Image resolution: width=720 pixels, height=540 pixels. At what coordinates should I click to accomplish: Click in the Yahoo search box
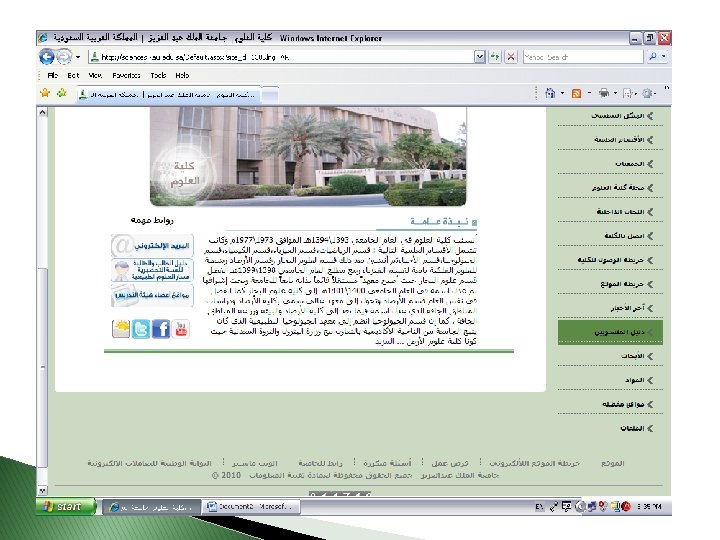[x=582, y=57]
